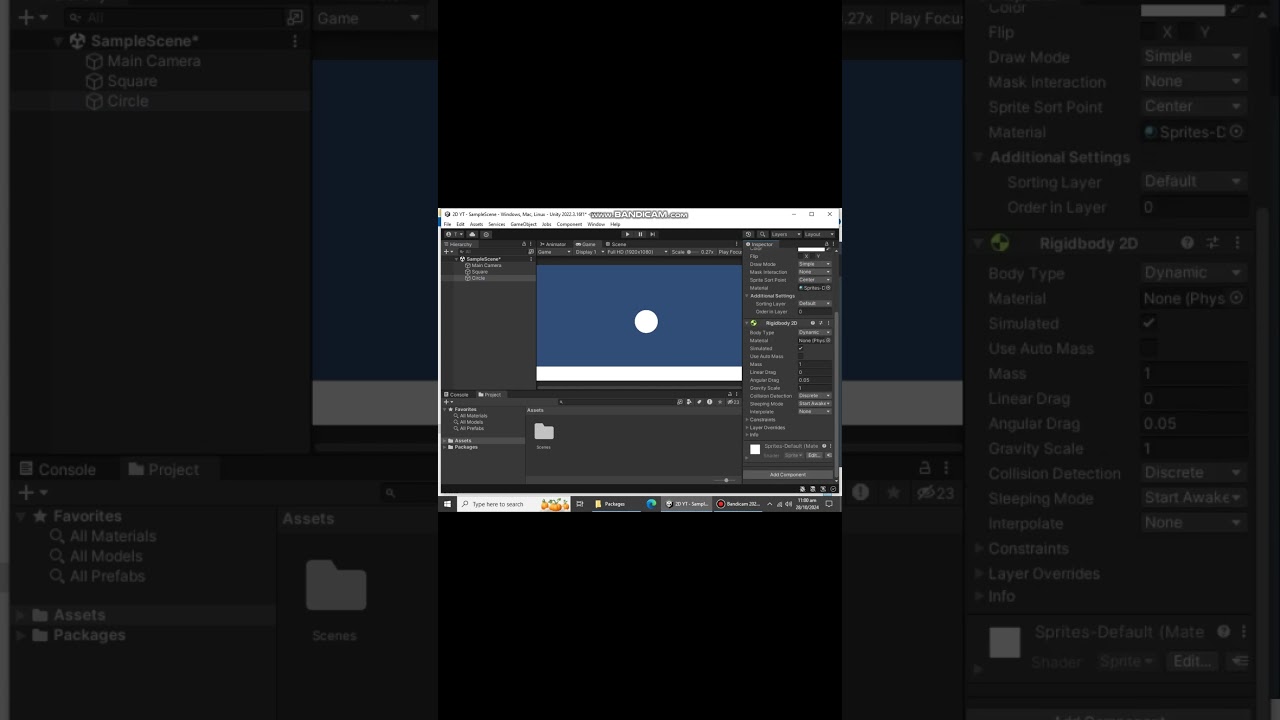Click the Hierarchy add (+) button
The height and width of the screenshot is (720, 1280).
tap(447, 251)
